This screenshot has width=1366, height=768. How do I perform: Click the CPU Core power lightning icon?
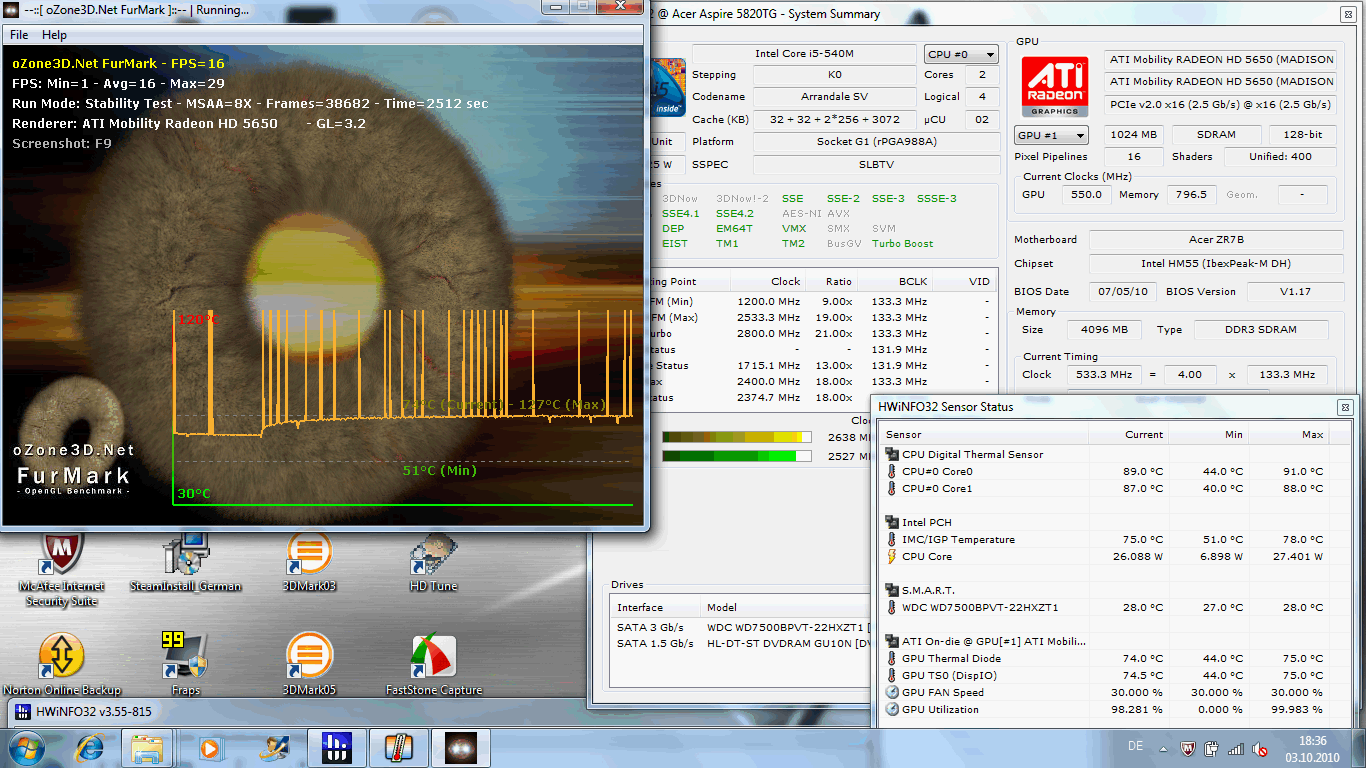892,557
